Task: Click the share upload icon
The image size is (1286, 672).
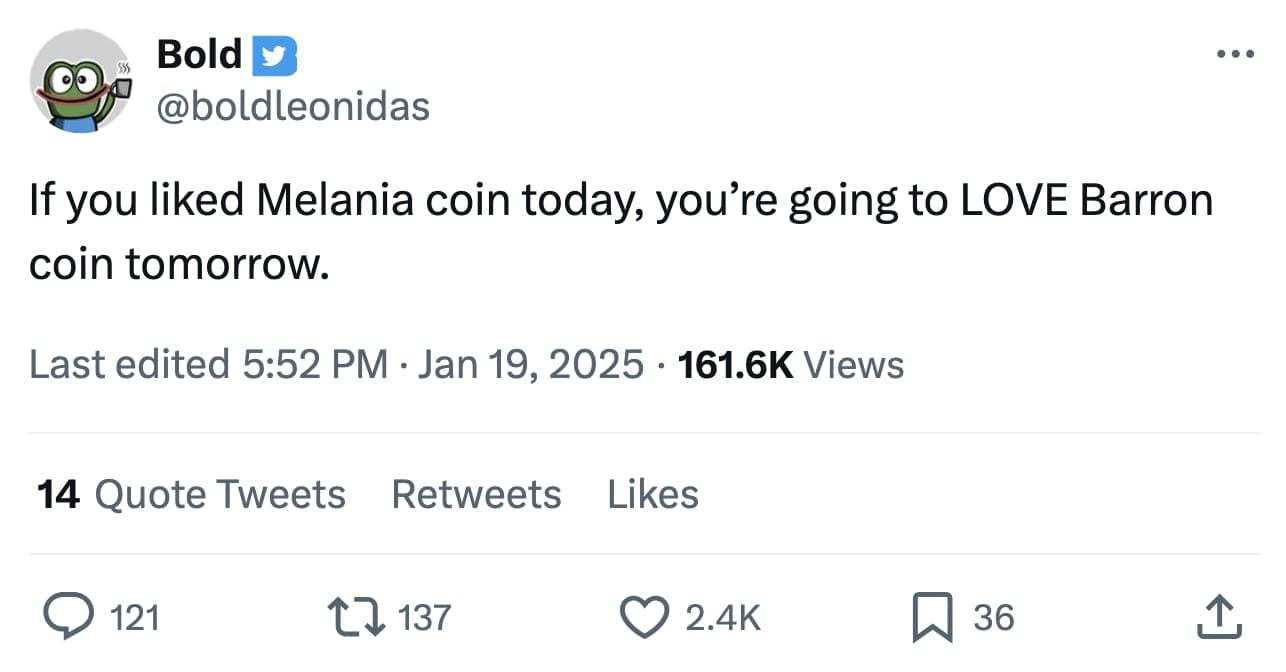Action: click(1221, 618)
